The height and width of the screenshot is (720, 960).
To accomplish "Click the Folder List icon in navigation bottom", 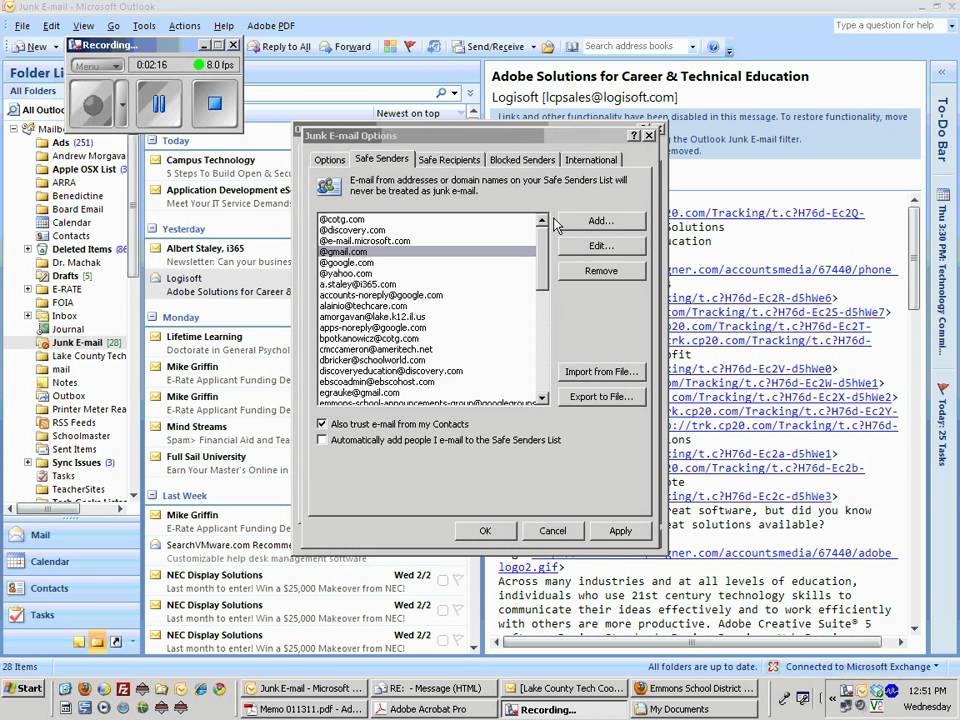I will 97,642.
